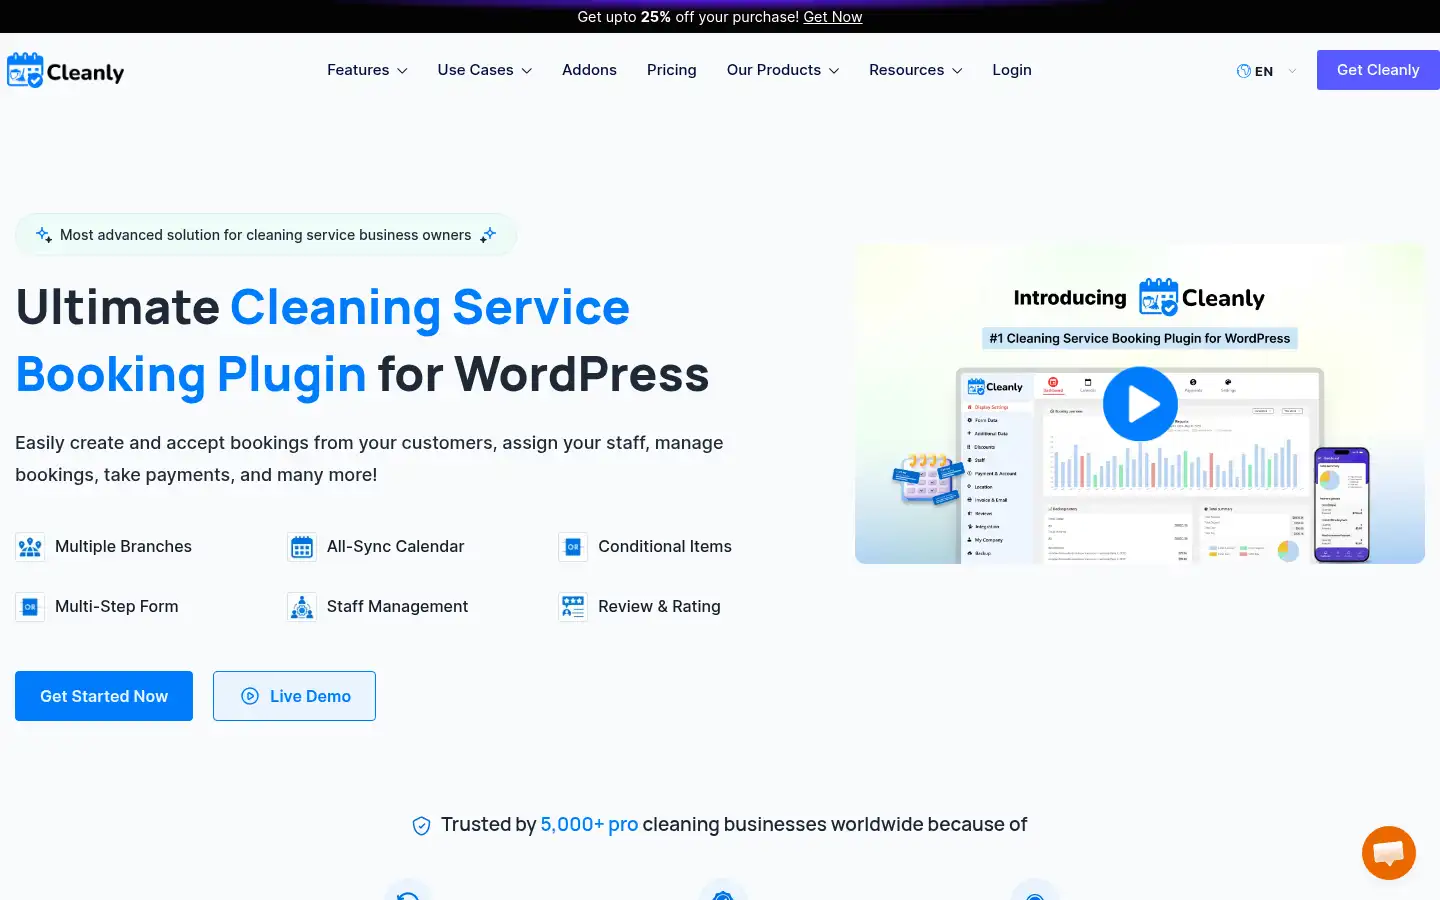The image size is (1440, 900).
Task: Click the Our Products chevron arrow
Action: tap(834, 71)
